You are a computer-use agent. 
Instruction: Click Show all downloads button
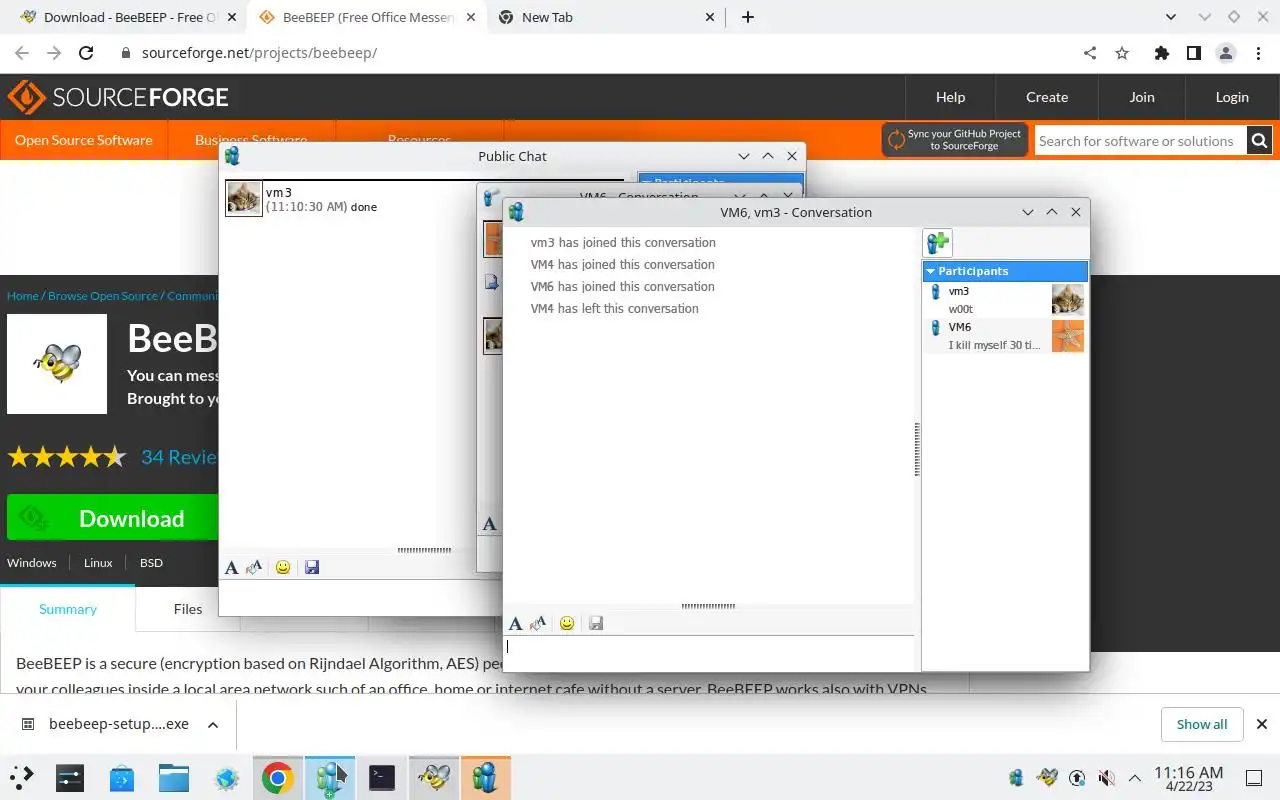tap(1202, 724)
